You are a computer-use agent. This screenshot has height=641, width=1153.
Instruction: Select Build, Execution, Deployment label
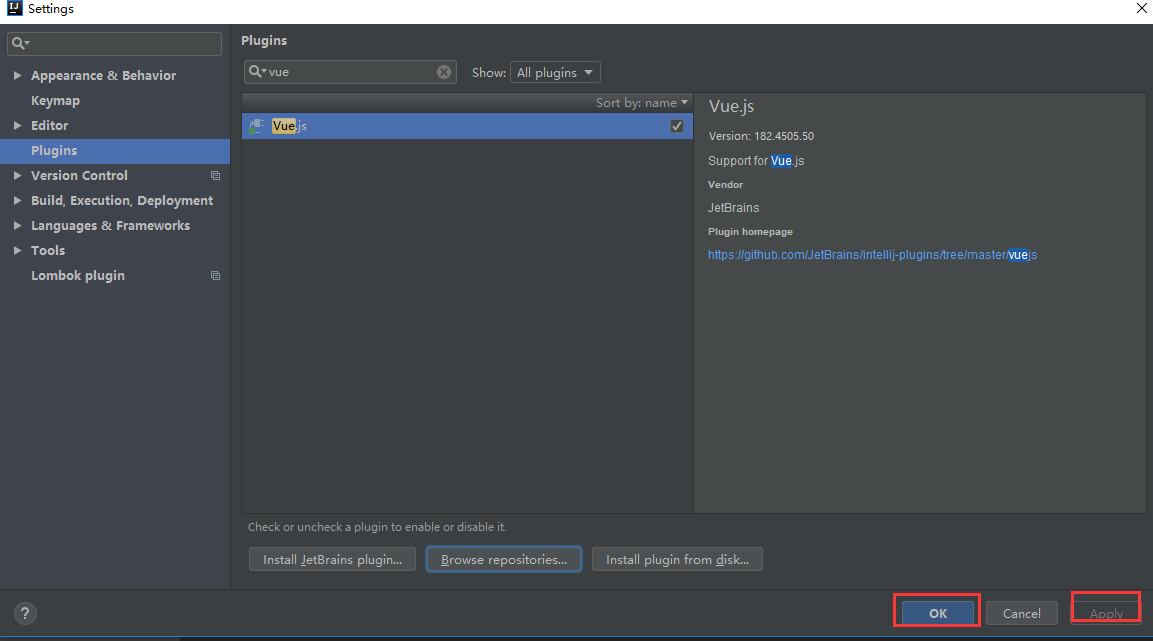(x=122, y=201)
